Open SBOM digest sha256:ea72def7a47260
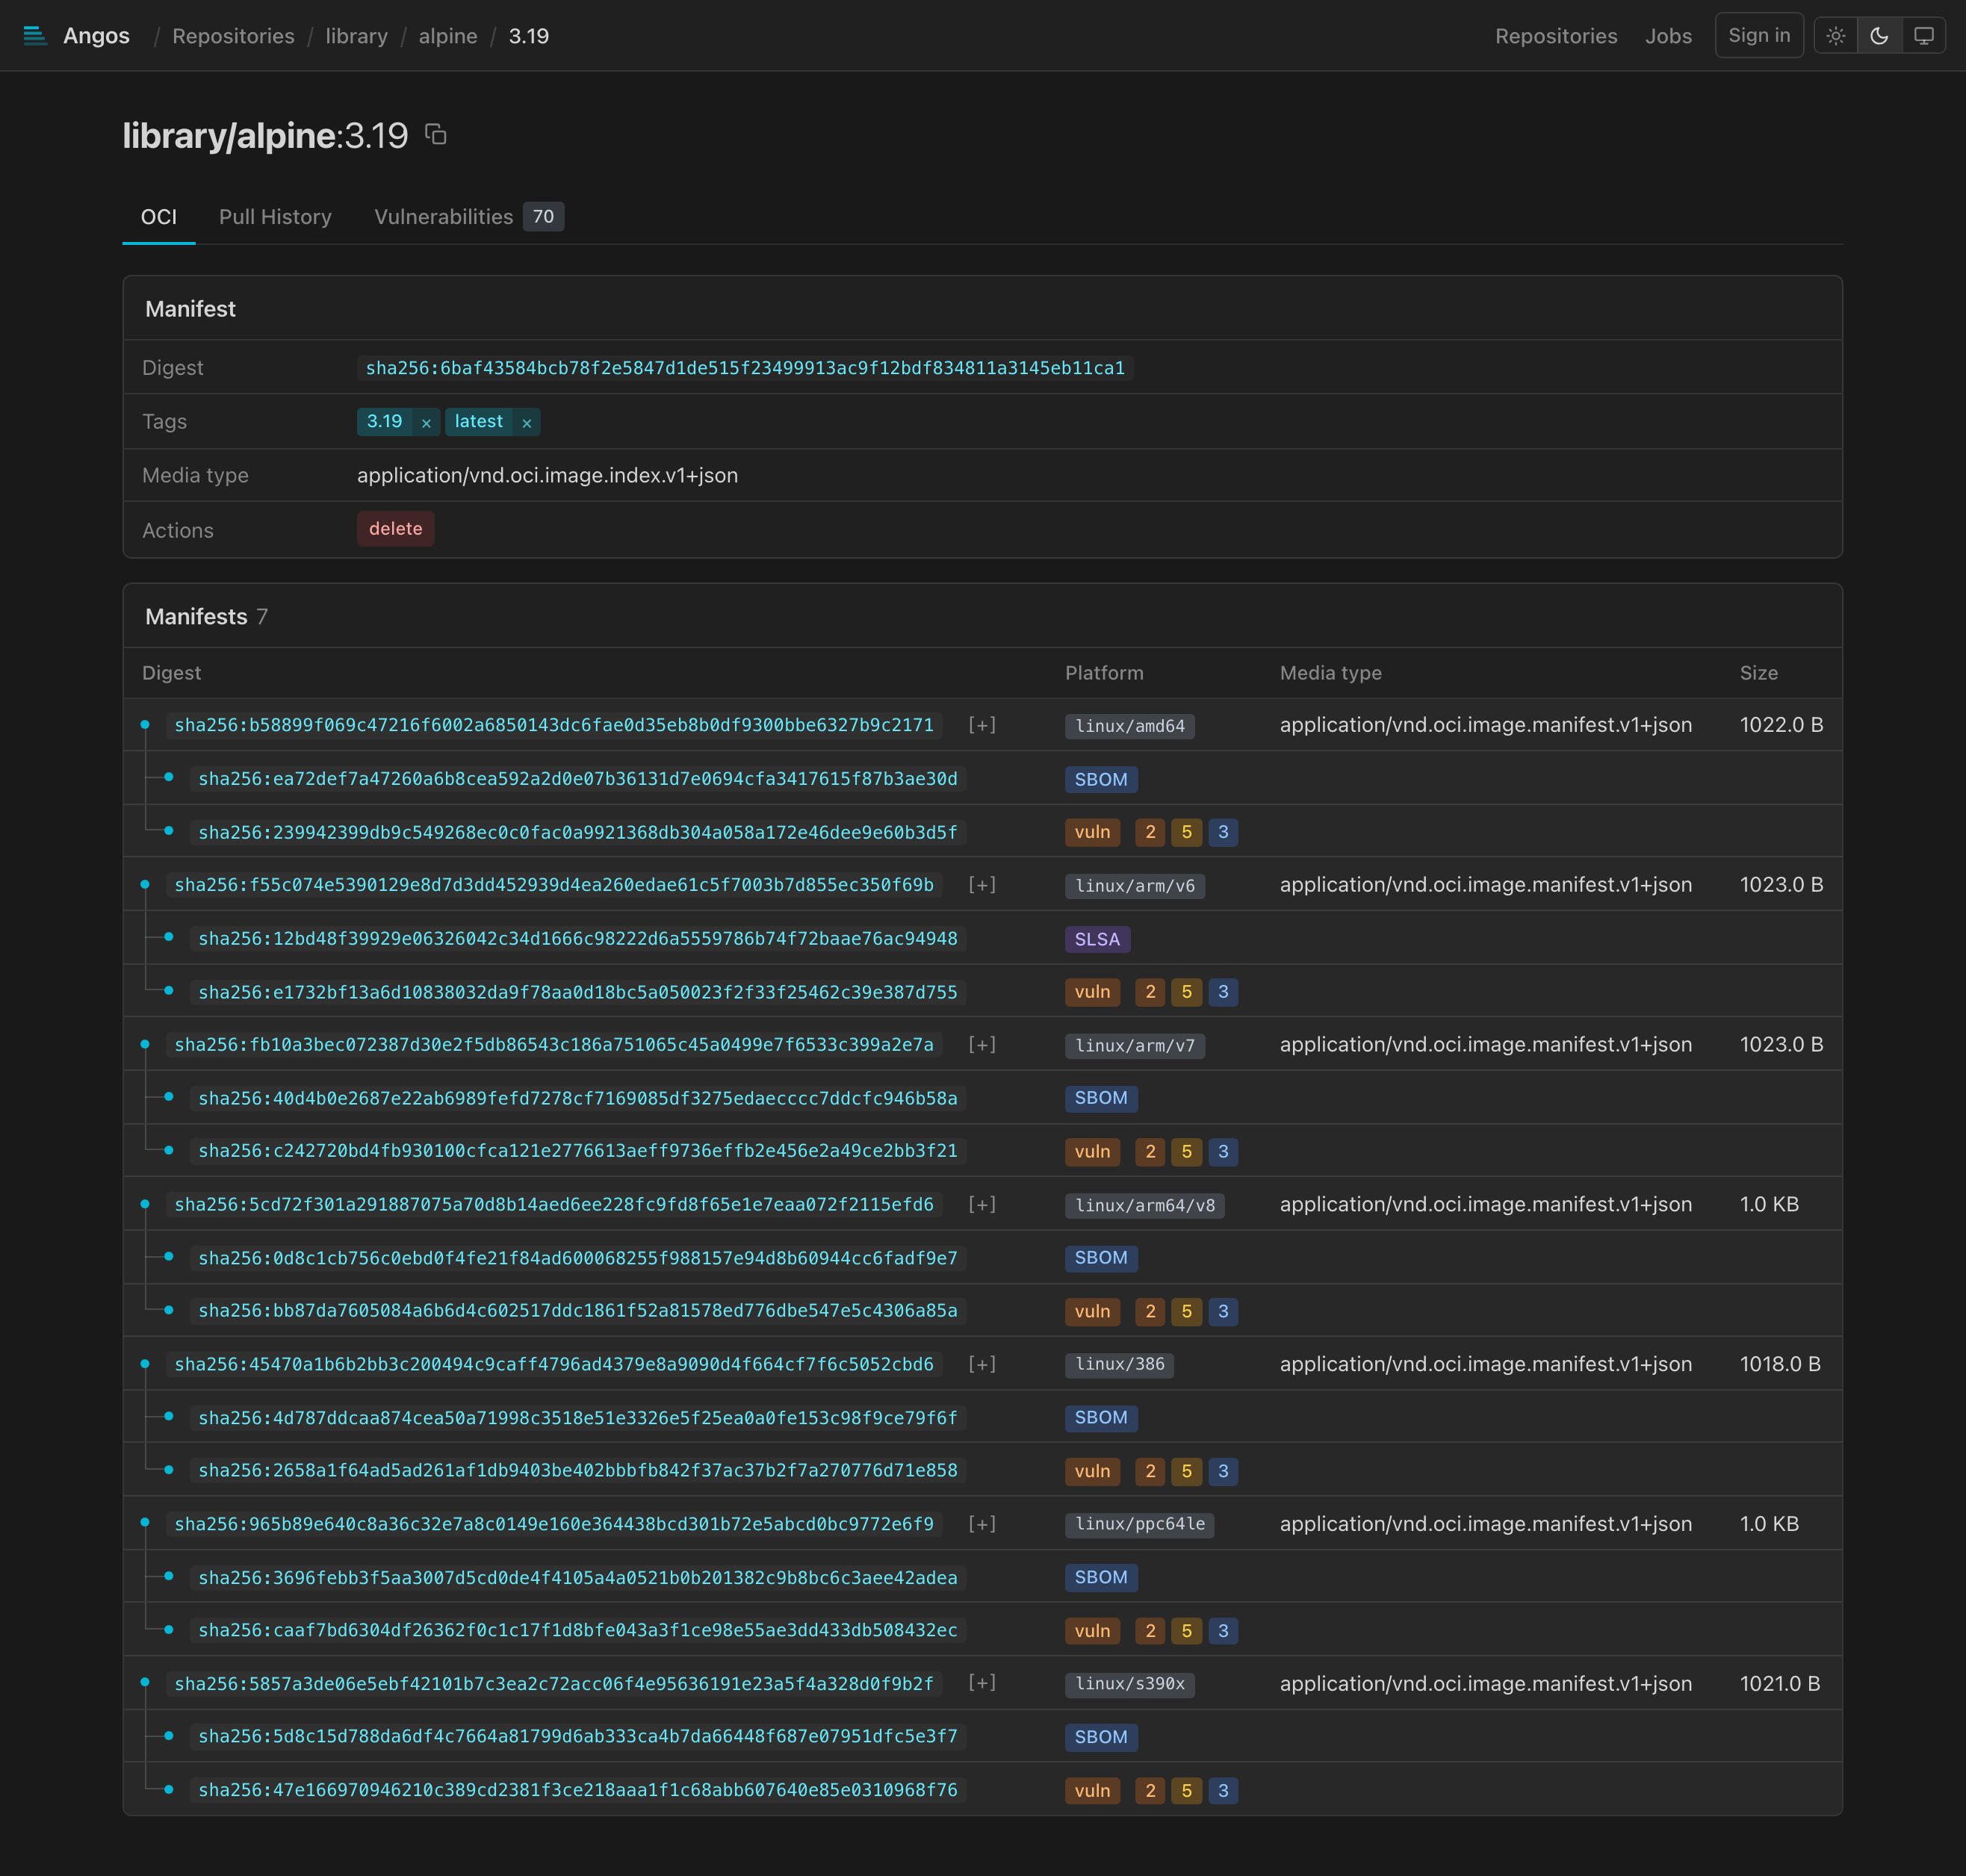The image size is (1966, 1876). pyautogui.click(x=578, y=779)
